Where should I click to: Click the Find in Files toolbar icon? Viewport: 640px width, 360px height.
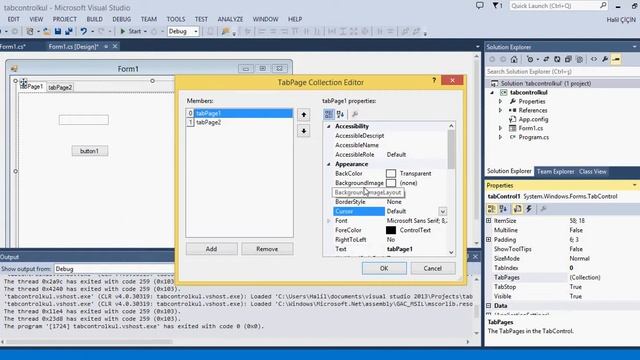coord(225,31)
